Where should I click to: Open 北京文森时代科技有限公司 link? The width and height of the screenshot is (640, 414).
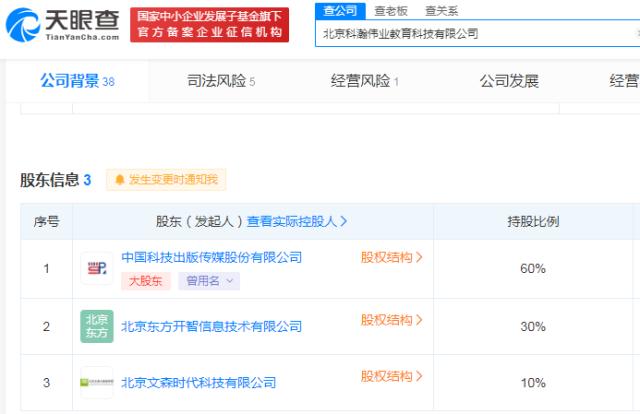[199, 383]
